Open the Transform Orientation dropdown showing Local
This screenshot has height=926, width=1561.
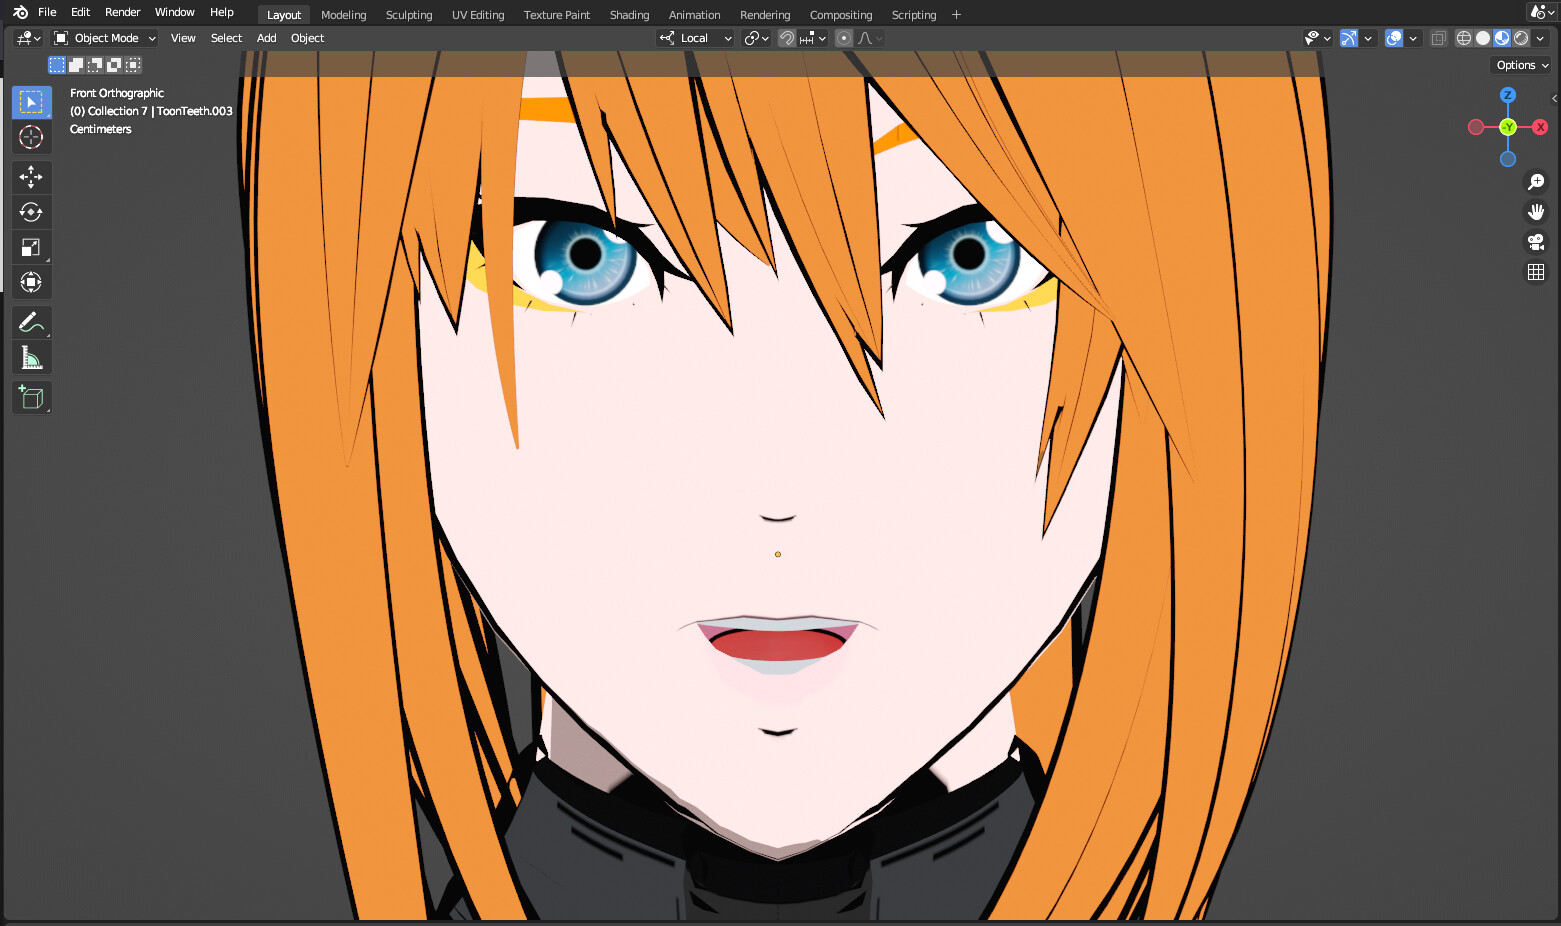(x=695, y=38)
